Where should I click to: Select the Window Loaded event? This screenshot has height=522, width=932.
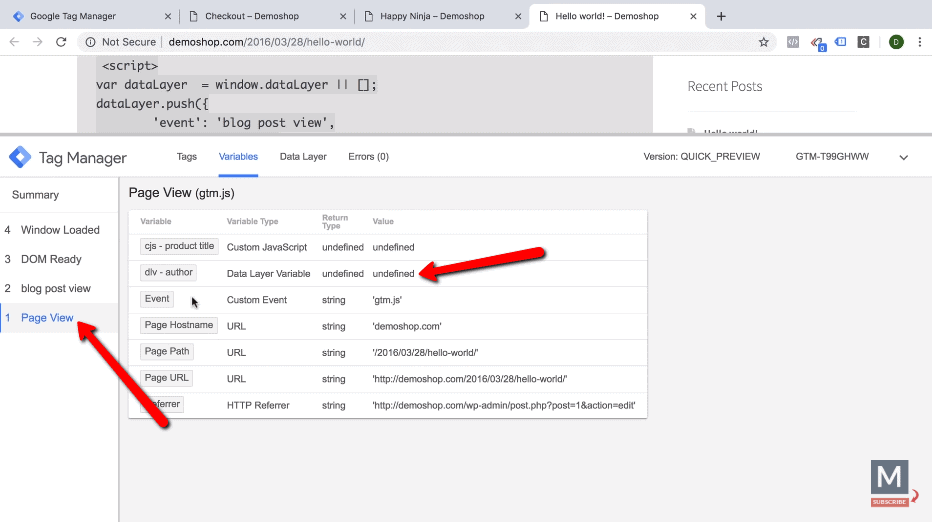pos(59,230)
